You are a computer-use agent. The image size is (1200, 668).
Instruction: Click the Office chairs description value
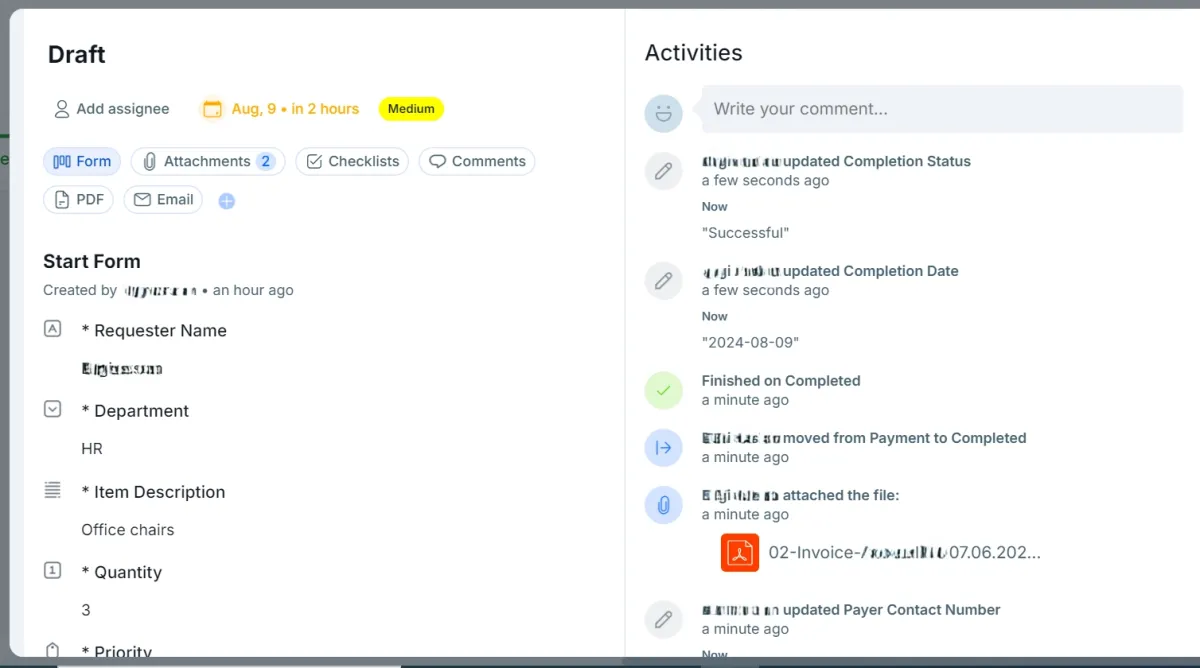pos(128,530)
